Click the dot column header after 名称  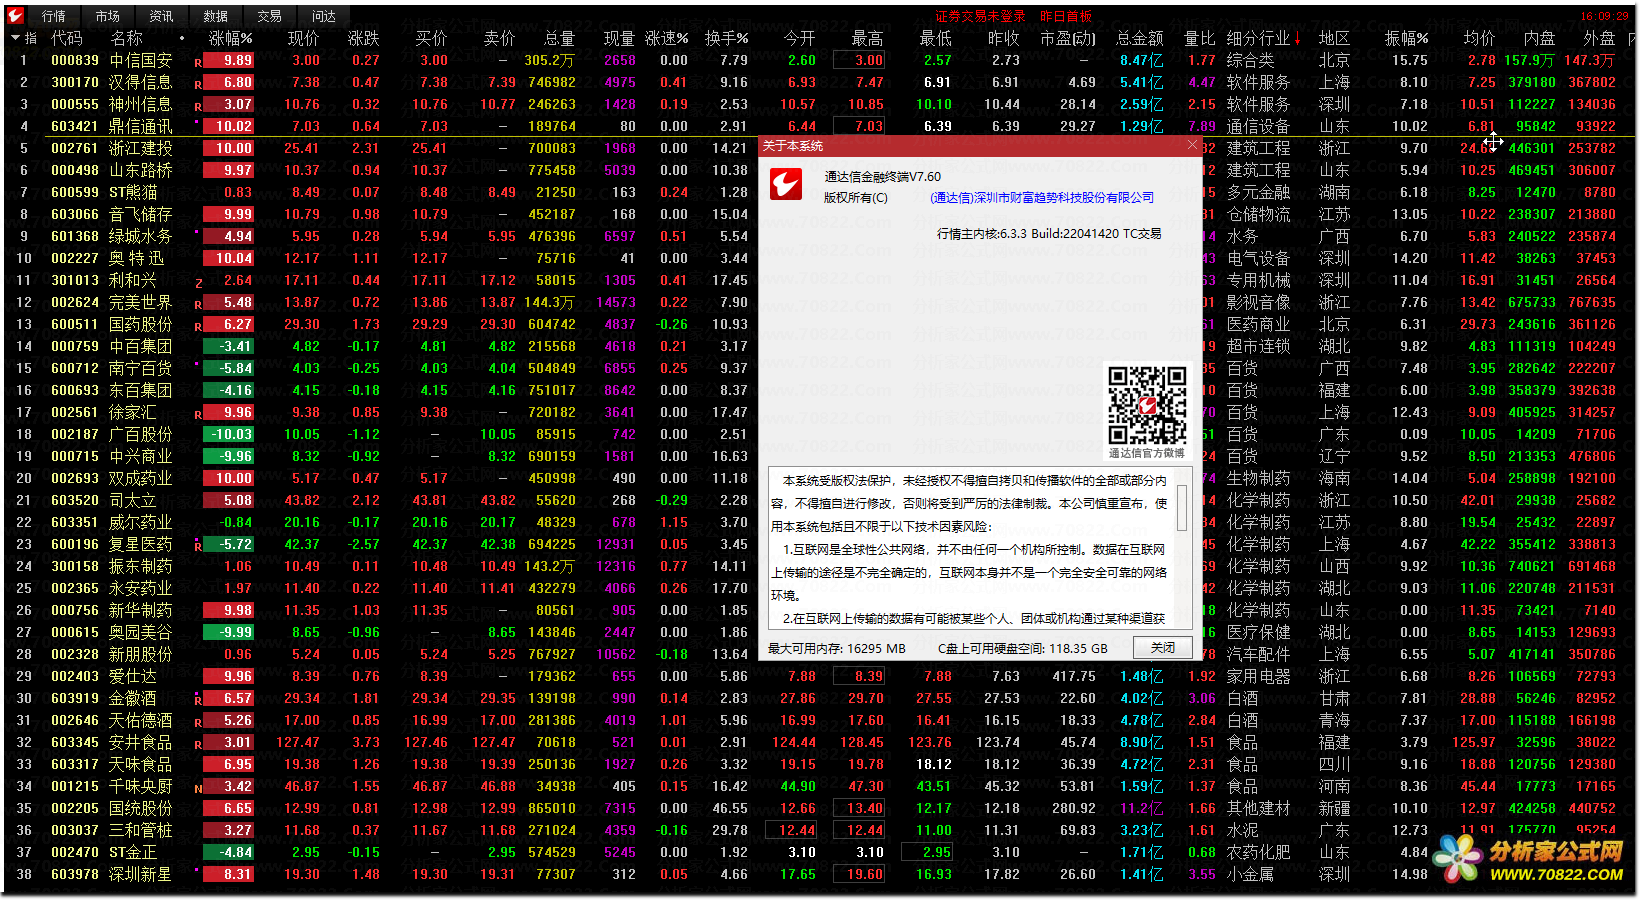181,39
